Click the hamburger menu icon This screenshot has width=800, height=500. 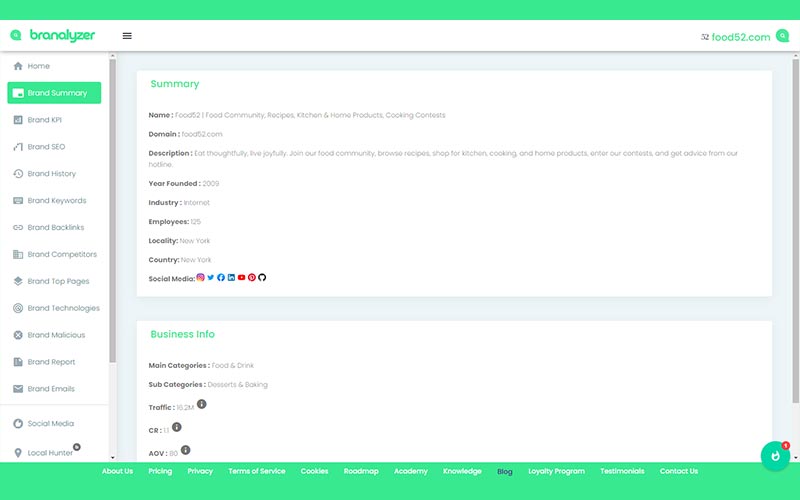[x=127, y=36]
